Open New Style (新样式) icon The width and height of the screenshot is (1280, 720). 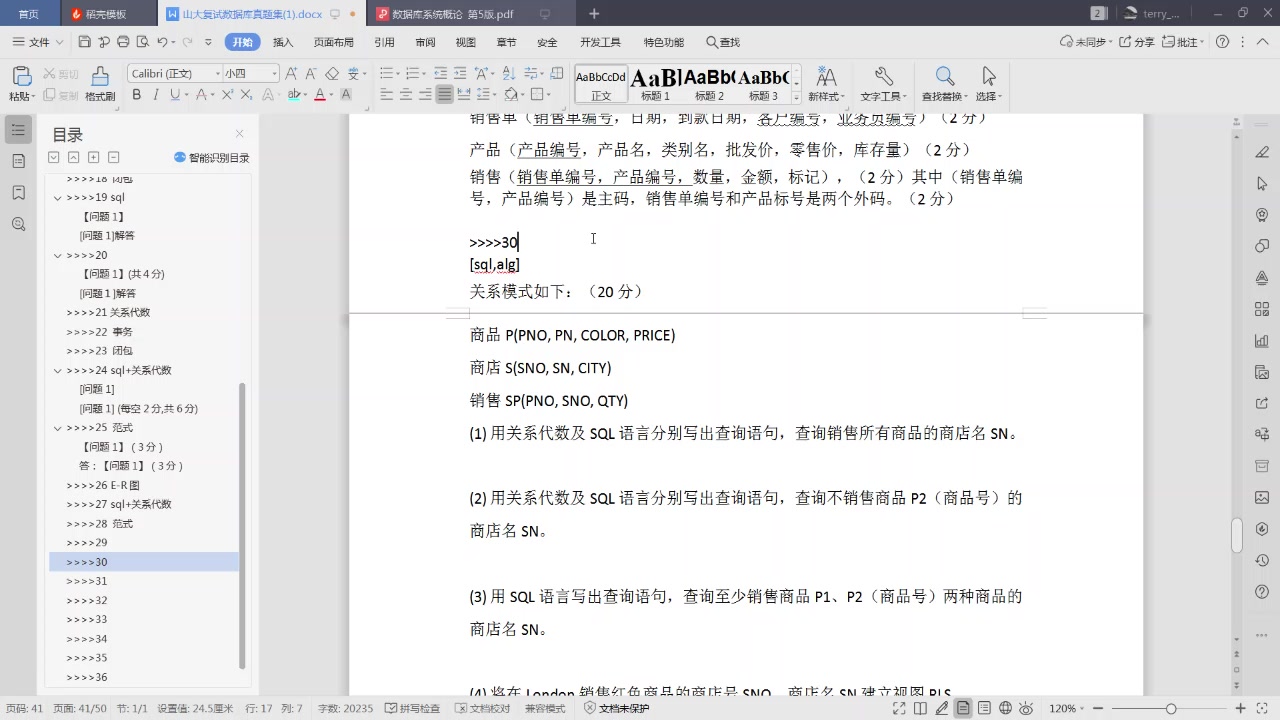tap(826, 83)
